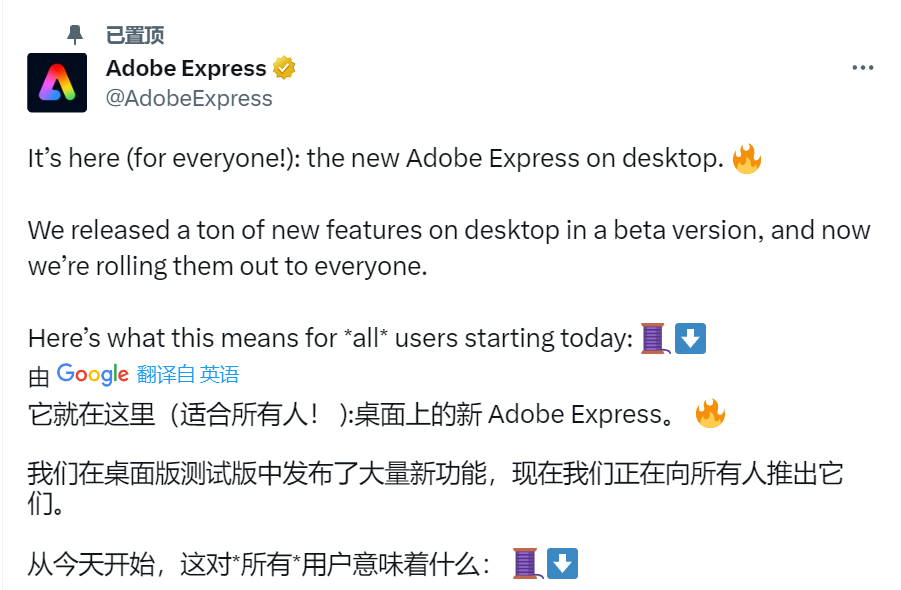Screen dimensions: 901x590
Task: Open the Adobe Express display name
Action: [186, 67]
